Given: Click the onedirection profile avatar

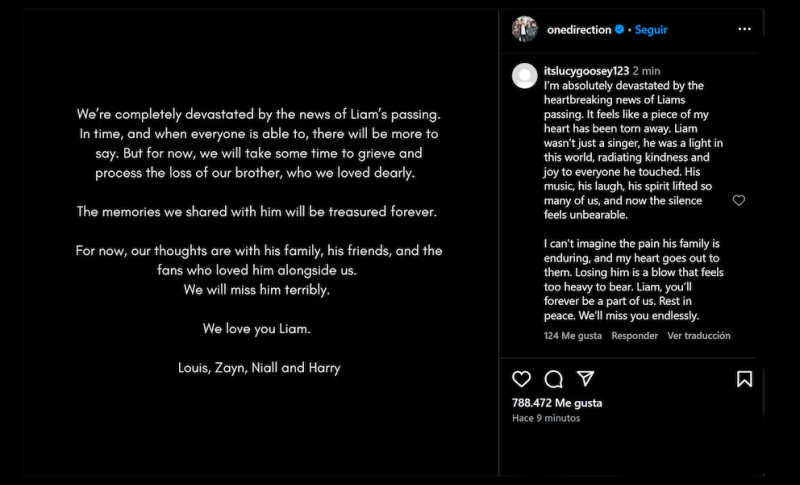Looking at the screenshot, I should [525, 29].
